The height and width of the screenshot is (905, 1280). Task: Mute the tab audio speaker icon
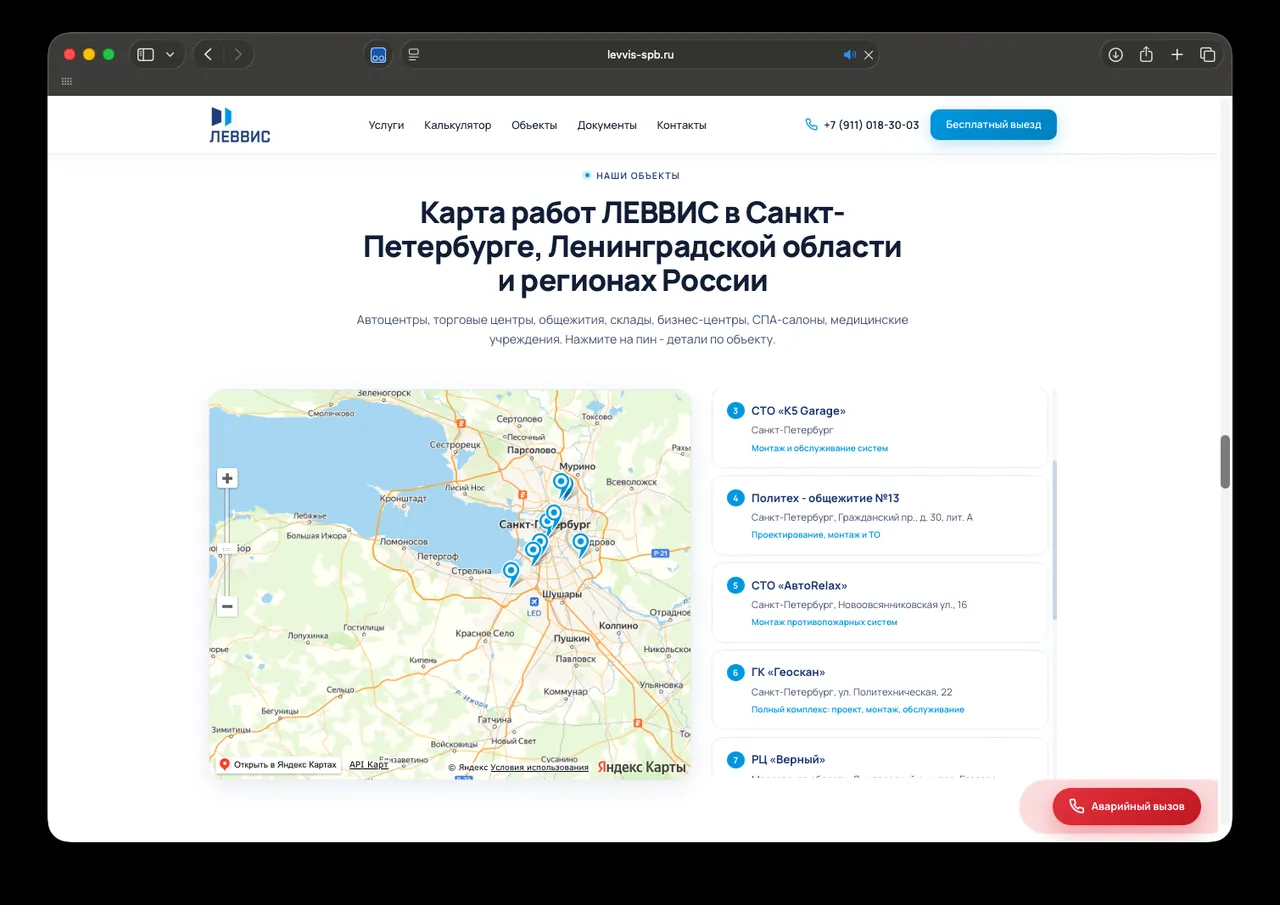tap(849, 55)
